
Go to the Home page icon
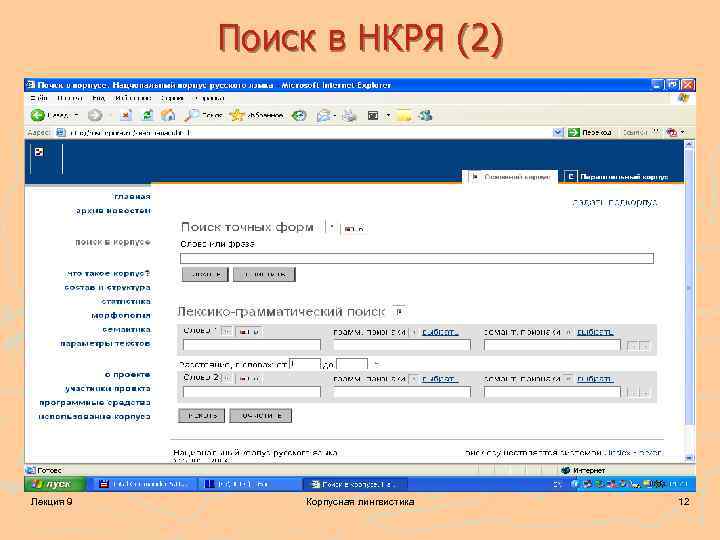[x=168, y=115]
